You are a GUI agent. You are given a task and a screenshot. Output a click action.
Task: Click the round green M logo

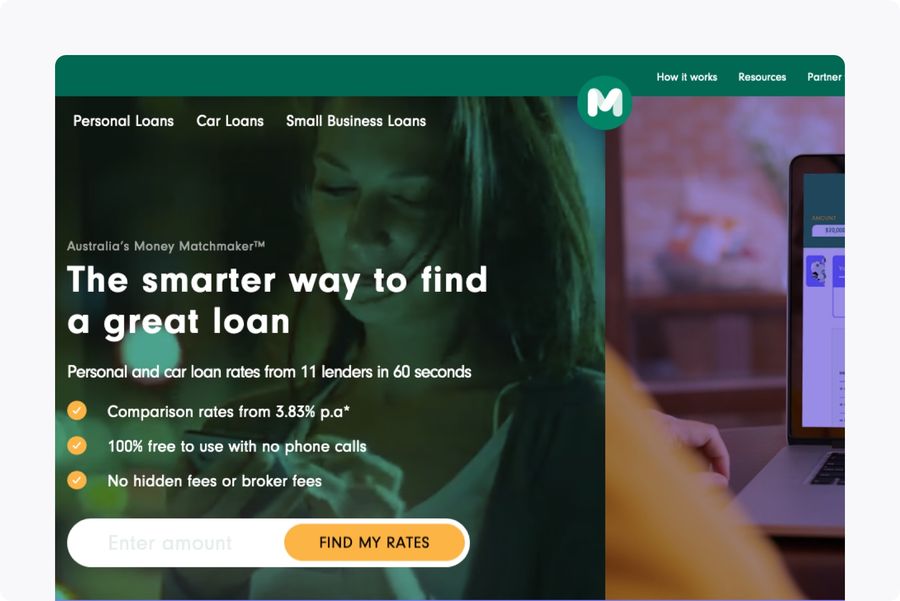click(604, 103)
